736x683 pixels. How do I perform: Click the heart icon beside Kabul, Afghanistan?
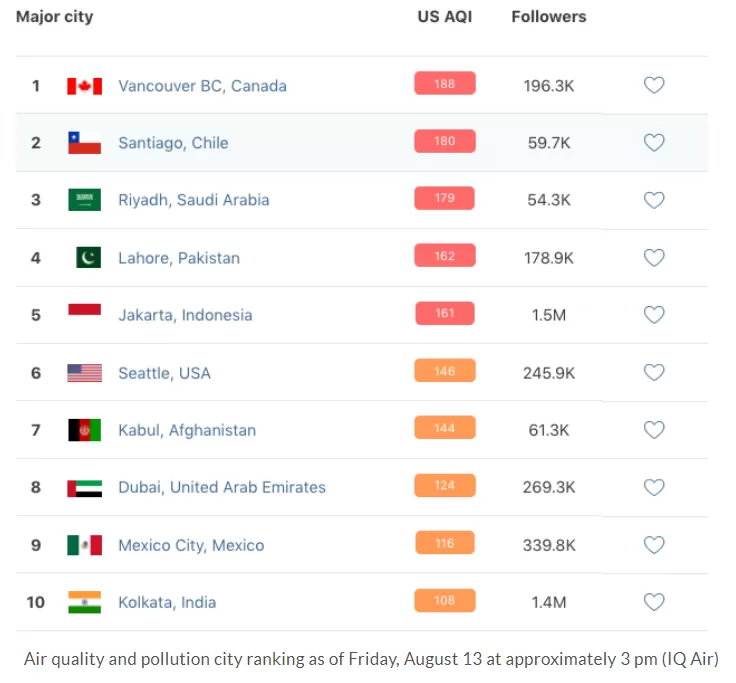(x=654, y=430)
